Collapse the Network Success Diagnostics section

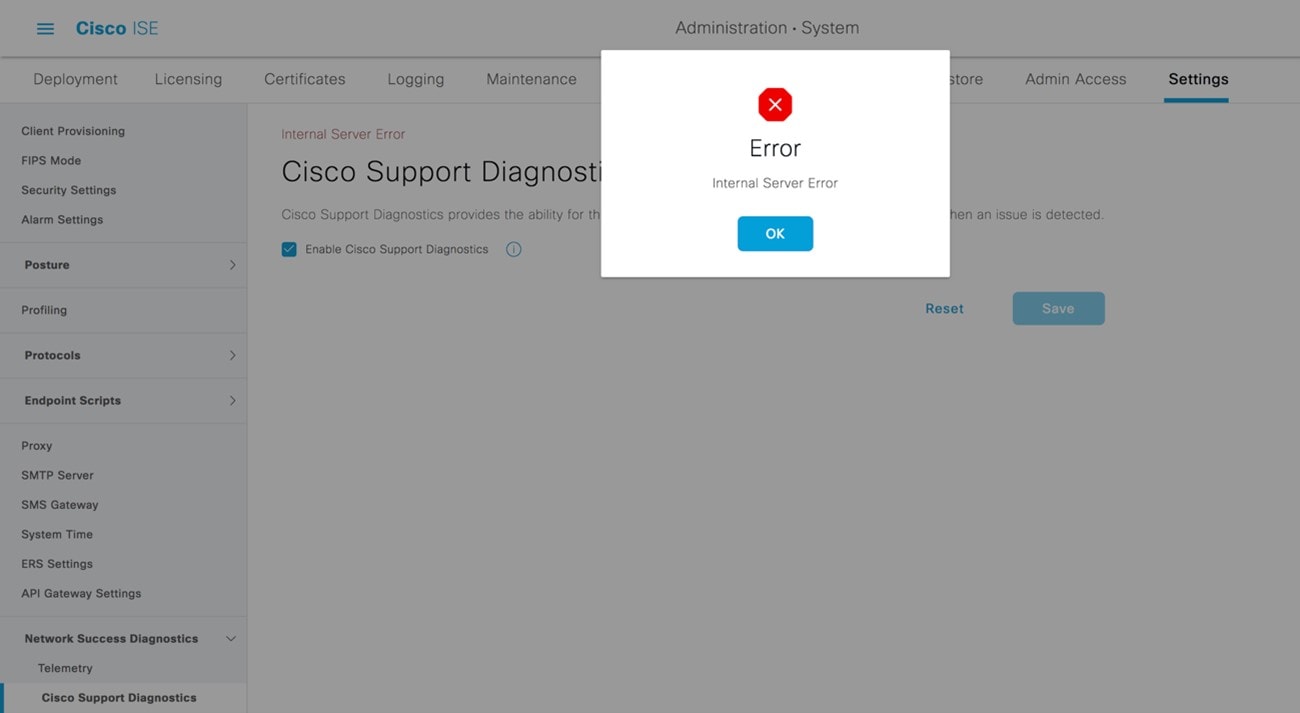[x=231, y=638]
